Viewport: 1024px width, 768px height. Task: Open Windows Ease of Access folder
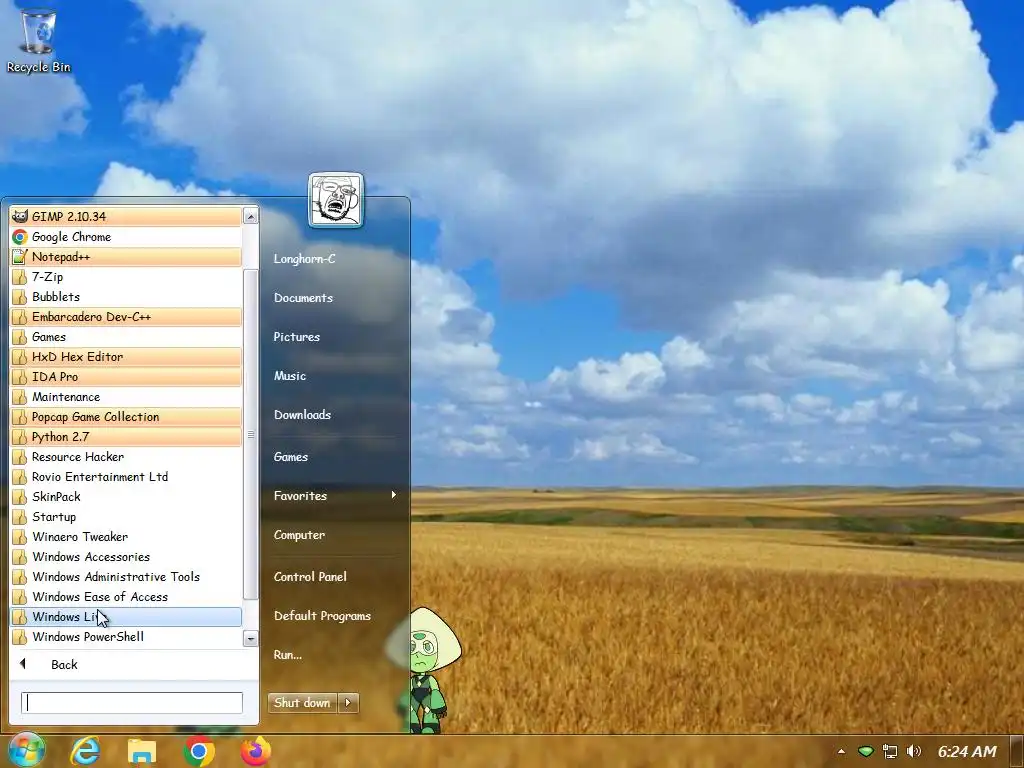(126, 597)
